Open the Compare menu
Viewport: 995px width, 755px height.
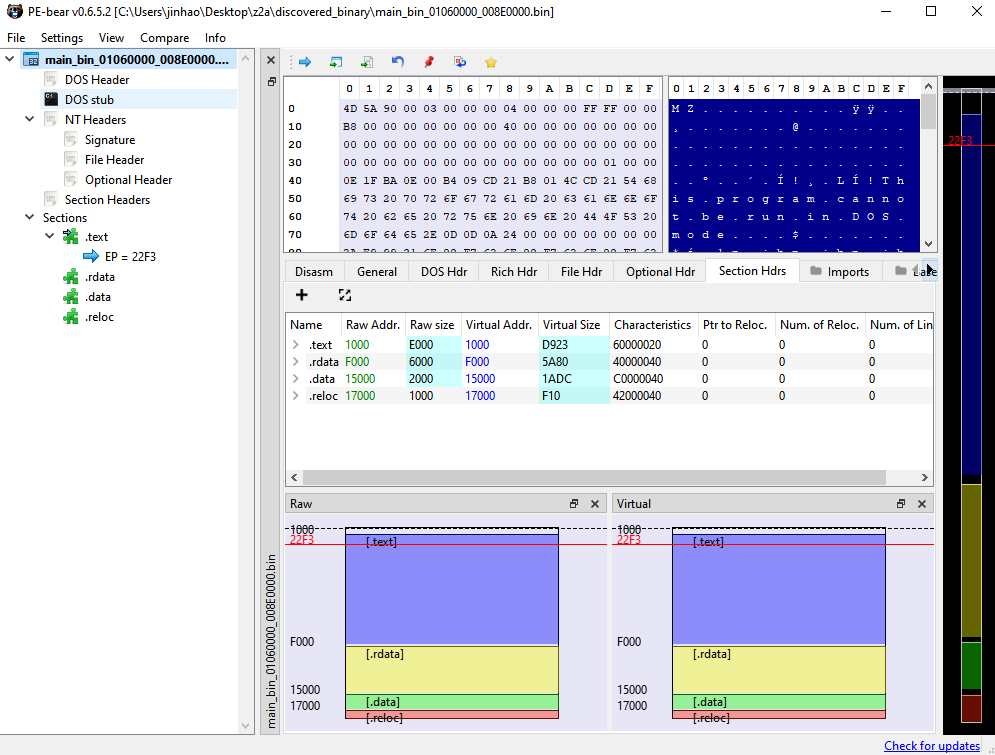[164, 38]
